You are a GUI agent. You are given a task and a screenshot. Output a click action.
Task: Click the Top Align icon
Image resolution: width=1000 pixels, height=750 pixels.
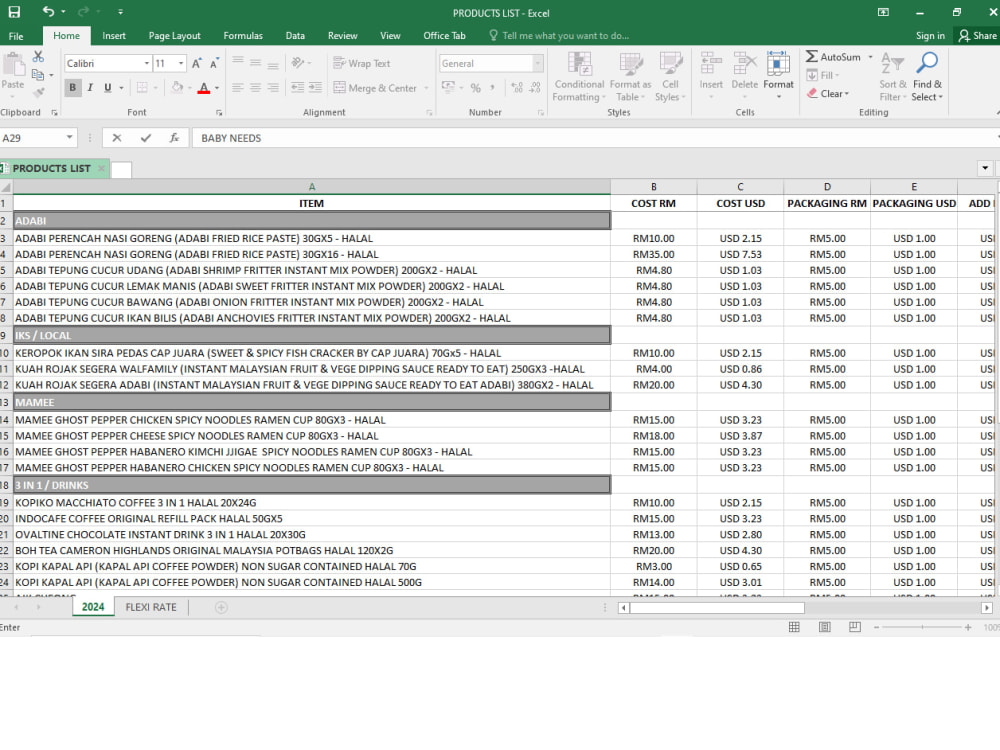(237, 62)
